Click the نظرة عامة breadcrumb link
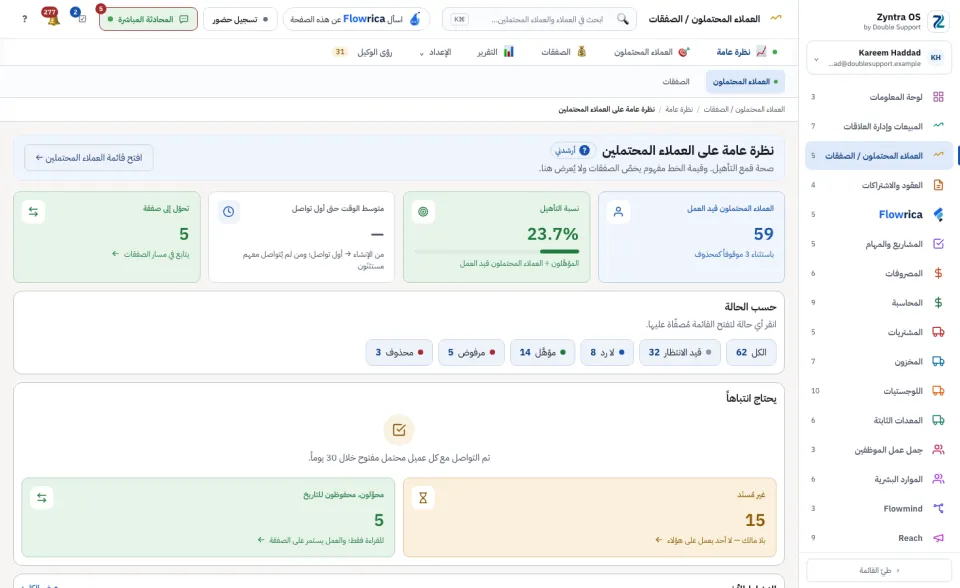Viewport: 960px width, 588px height. click(x=679, y=109)
